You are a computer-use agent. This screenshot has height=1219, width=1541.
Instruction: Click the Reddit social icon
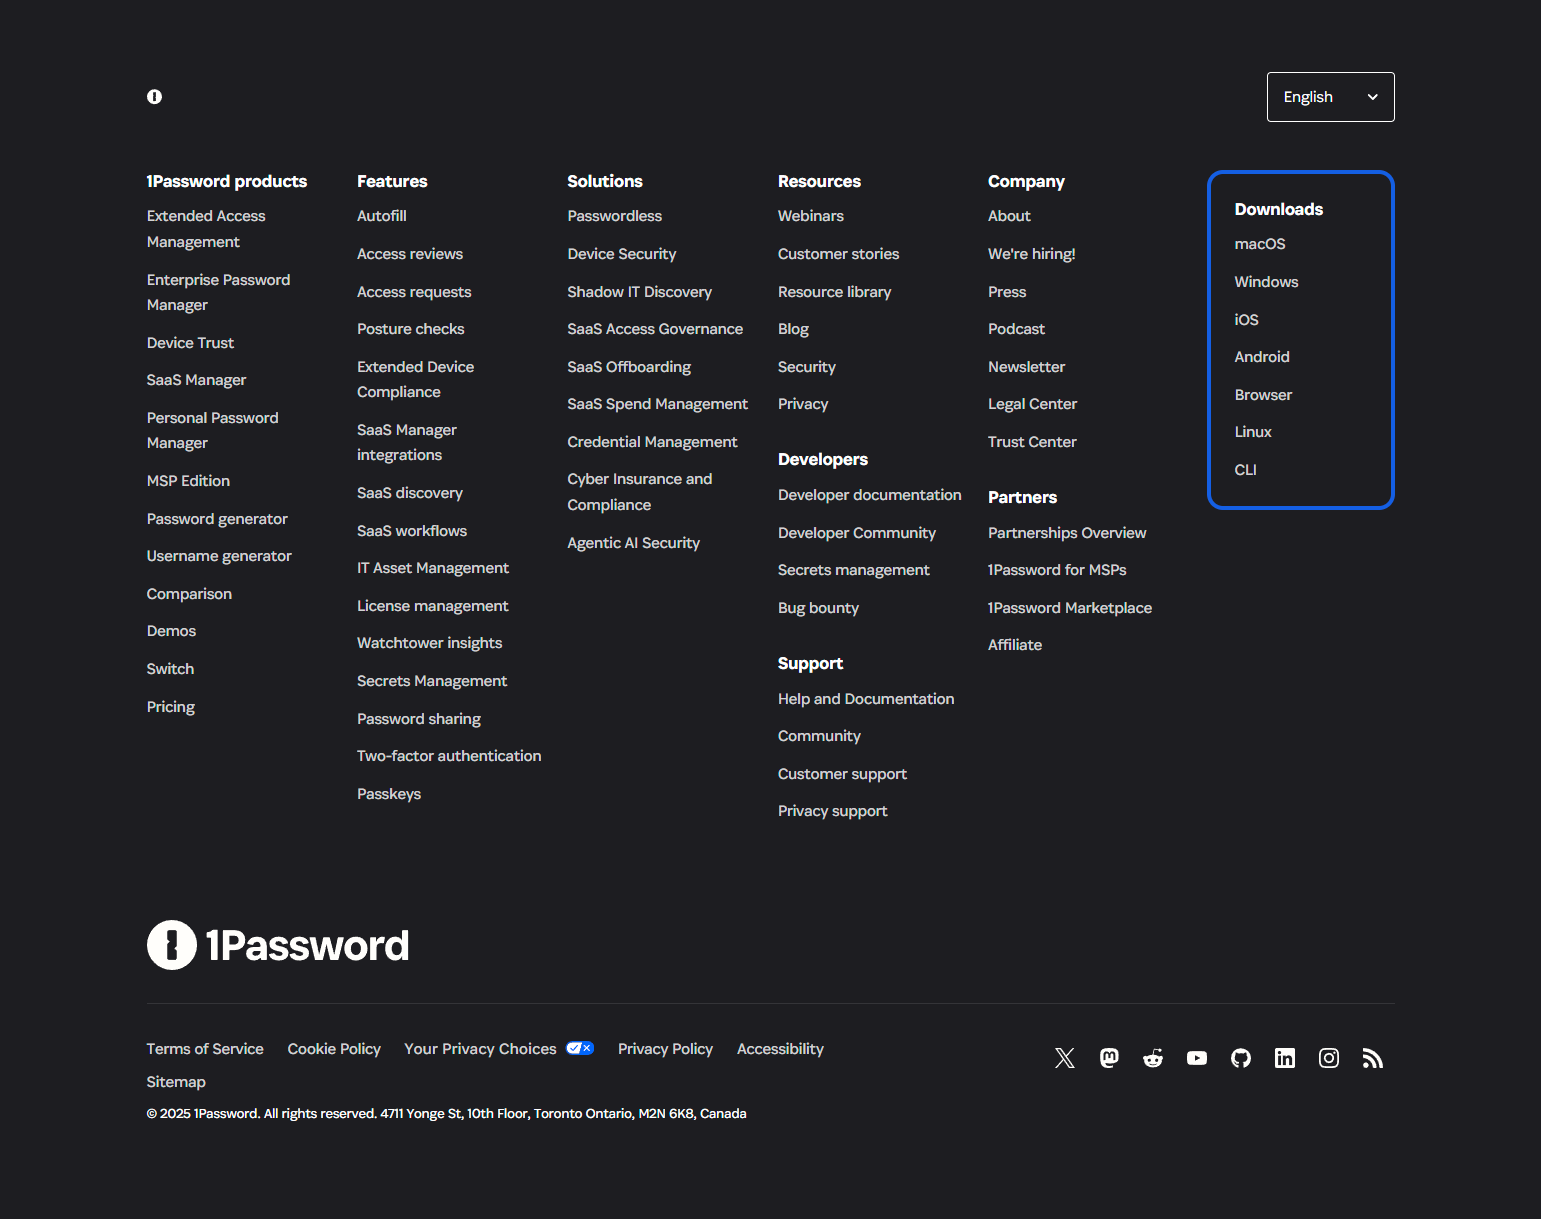point(1152,1058)
